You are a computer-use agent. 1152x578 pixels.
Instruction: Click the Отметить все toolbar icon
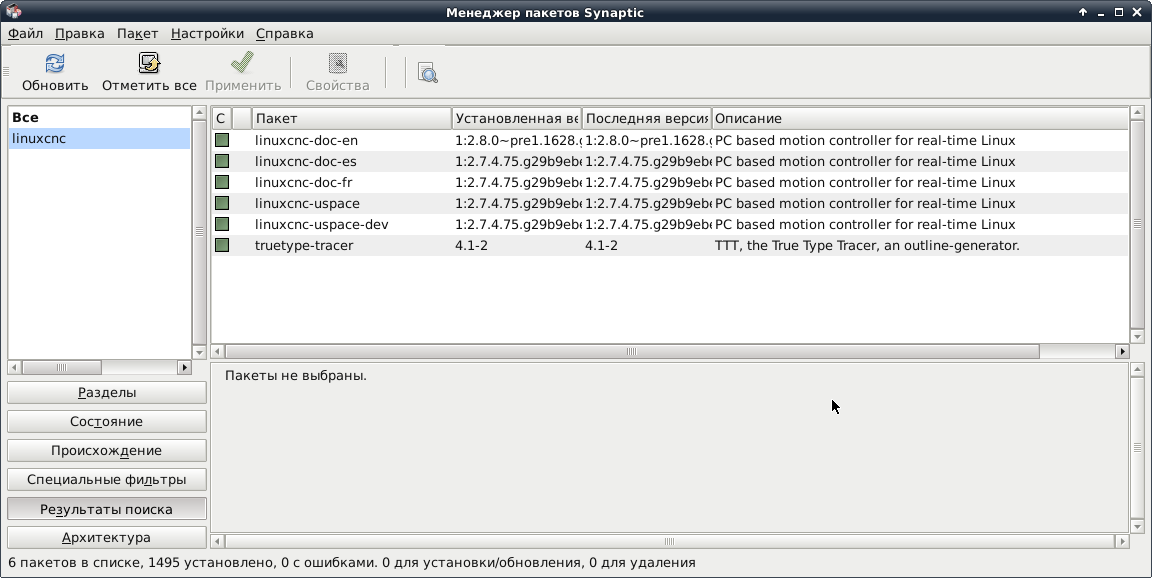tap(149, 63)
